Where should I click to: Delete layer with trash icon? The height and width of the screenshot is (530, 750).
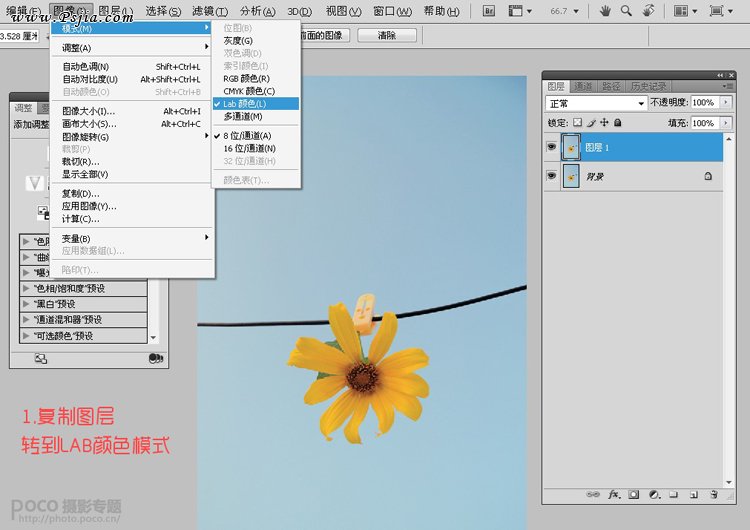click(x=713, y=494)
